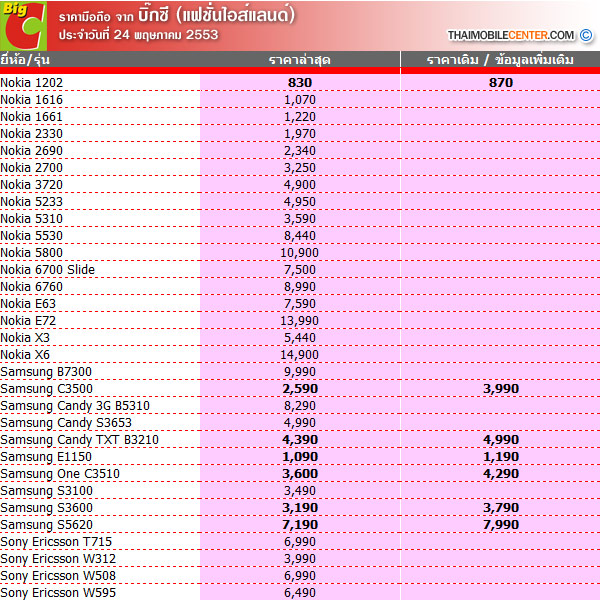Select the Nokia 2700 model name
600x600 pixels.
[x=31, y=168]
